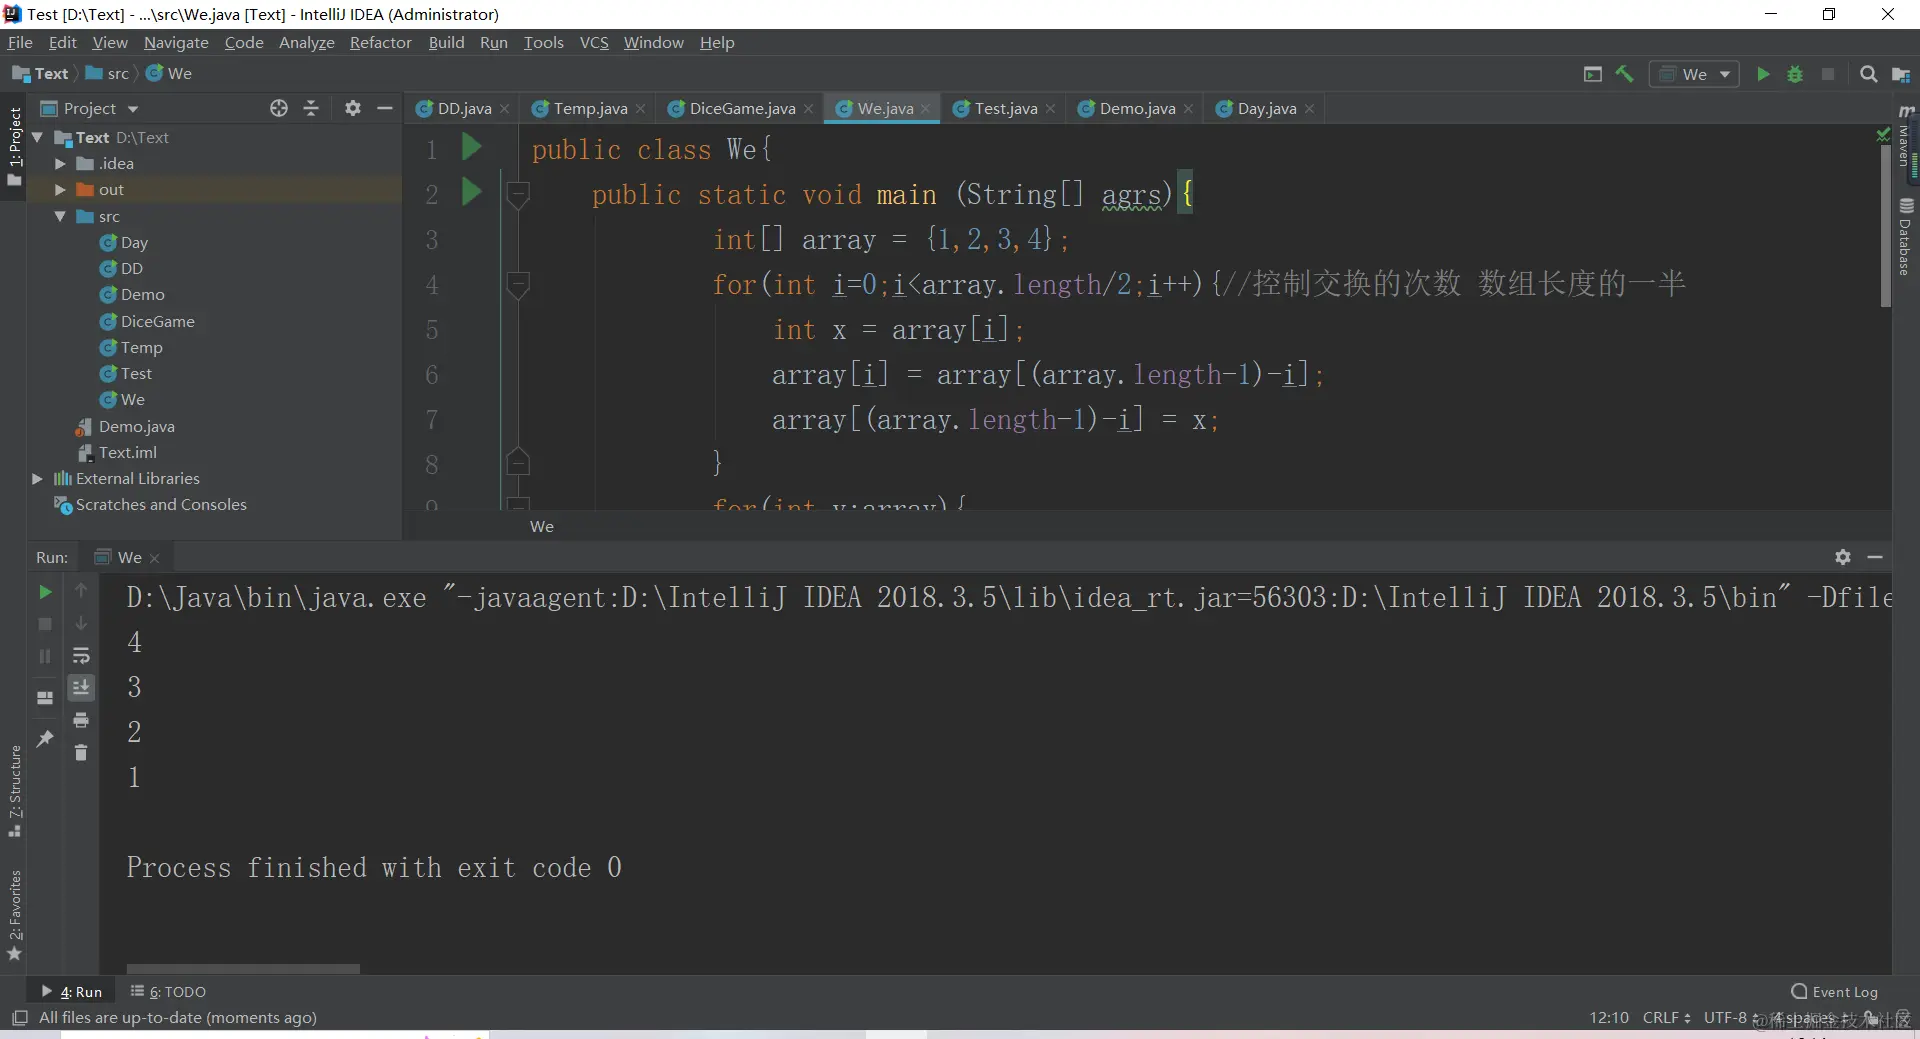Toggle soft-wrap in Run console
The image size is (1920, 1039).
coord(81,656)
